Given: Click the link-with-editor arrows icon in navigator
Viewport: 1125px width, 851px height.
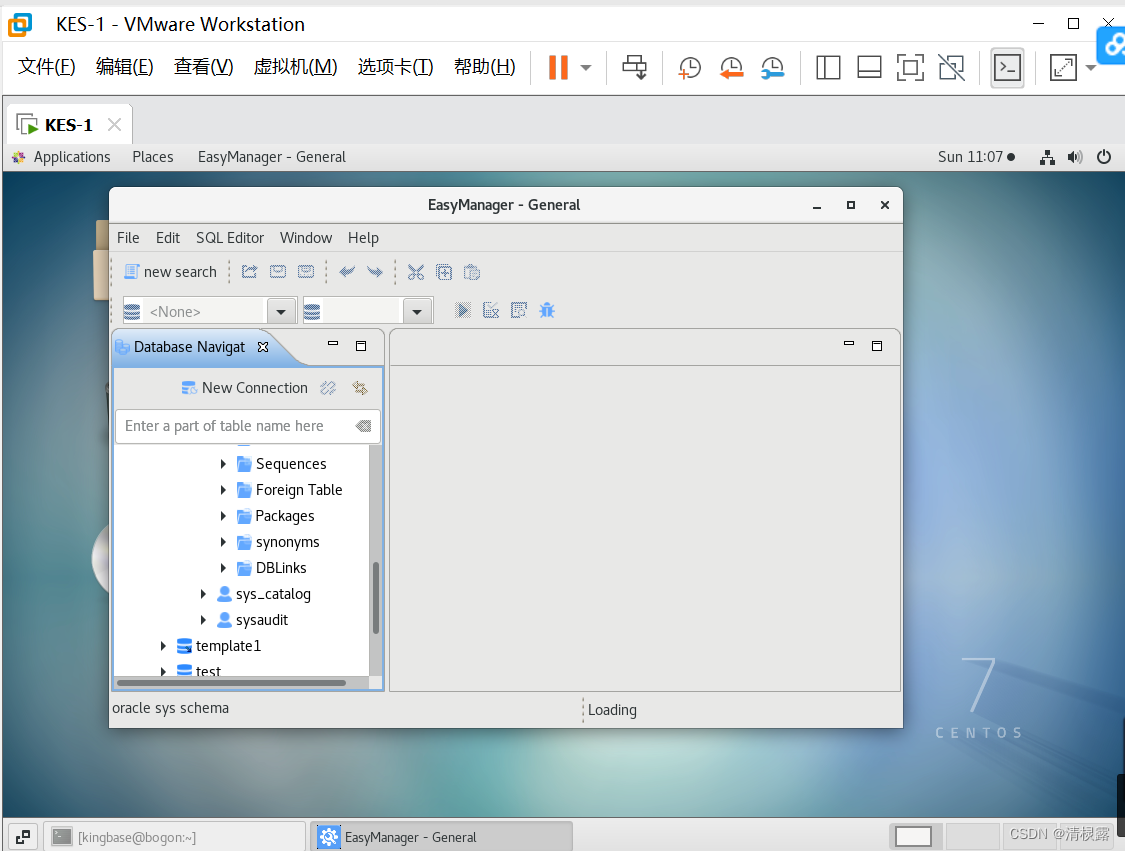Looking at the screenshot, I should 360,388.
